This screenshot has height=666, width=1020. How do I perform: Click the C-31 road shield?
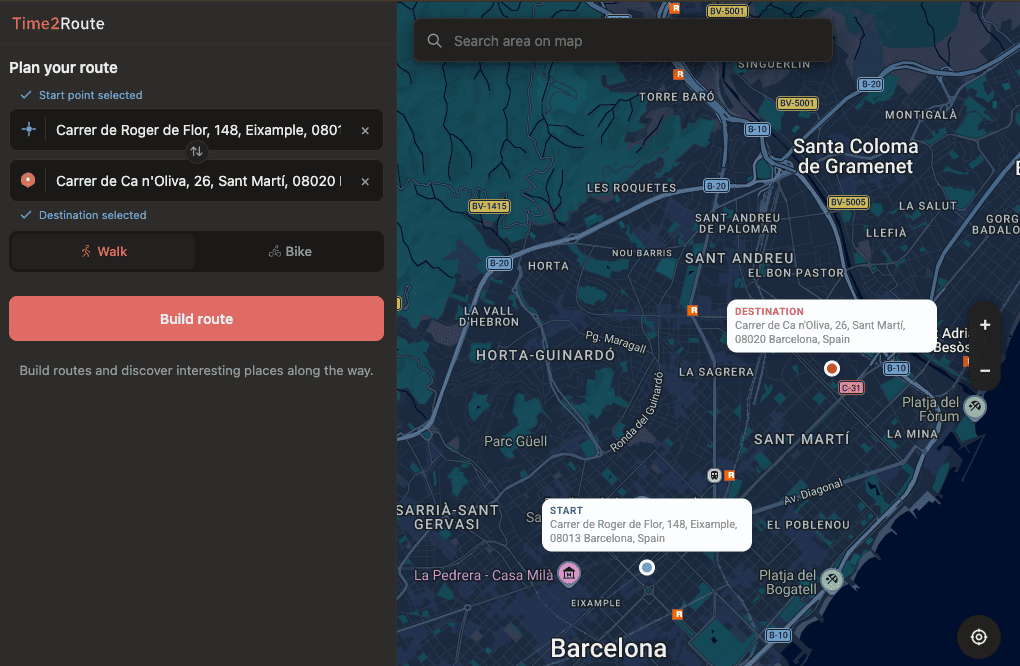click(x=851, y=388)
